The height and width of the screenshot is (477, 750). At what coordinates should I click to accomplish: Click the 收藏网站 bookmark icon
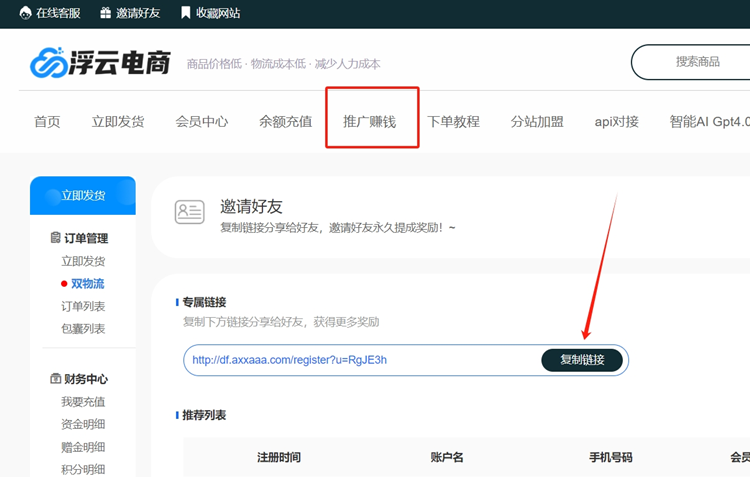coord(185,13)
